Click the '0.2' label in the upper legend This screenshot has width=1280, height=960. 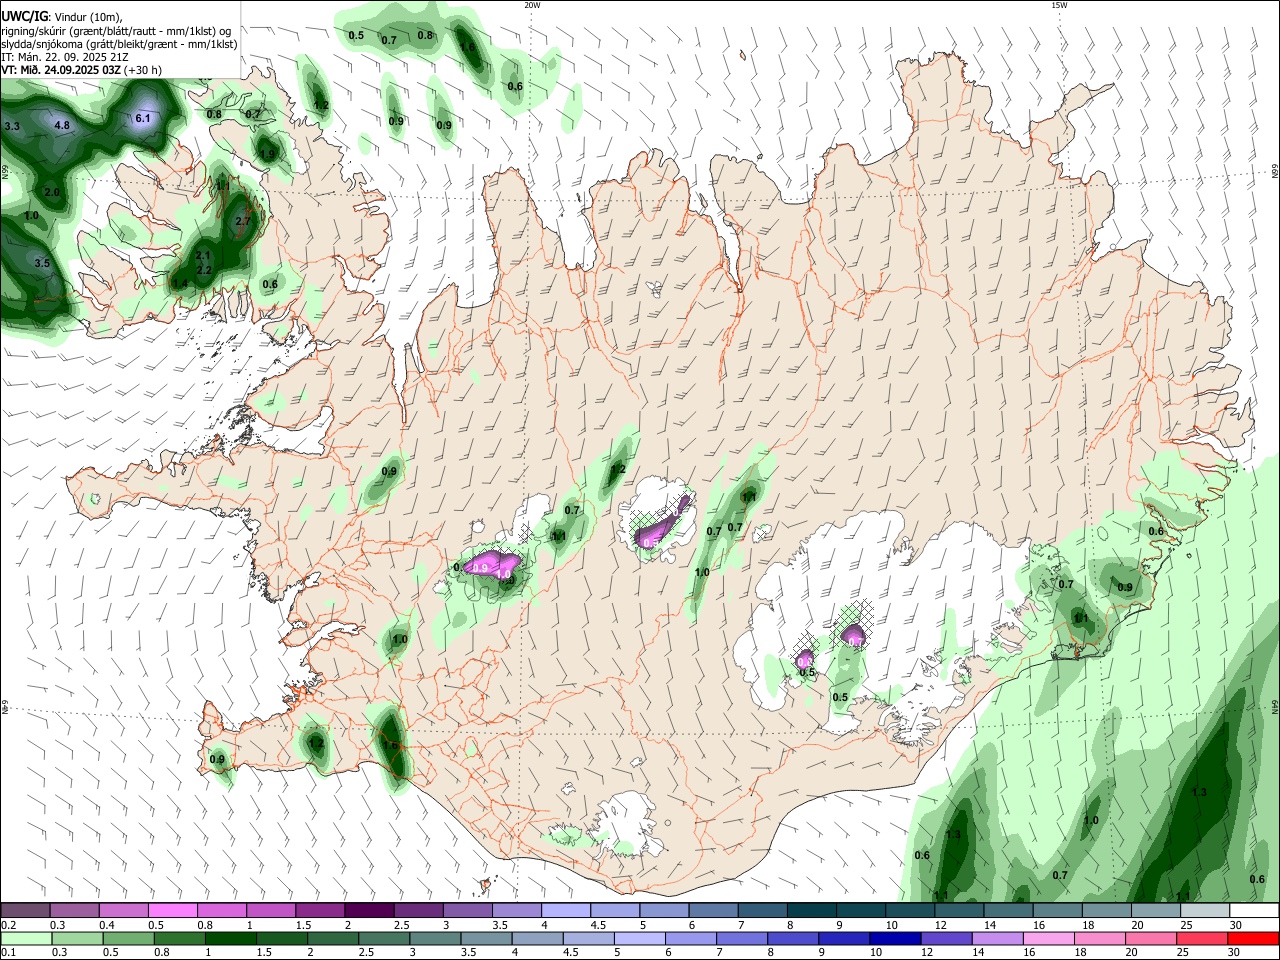coord(8,925)
